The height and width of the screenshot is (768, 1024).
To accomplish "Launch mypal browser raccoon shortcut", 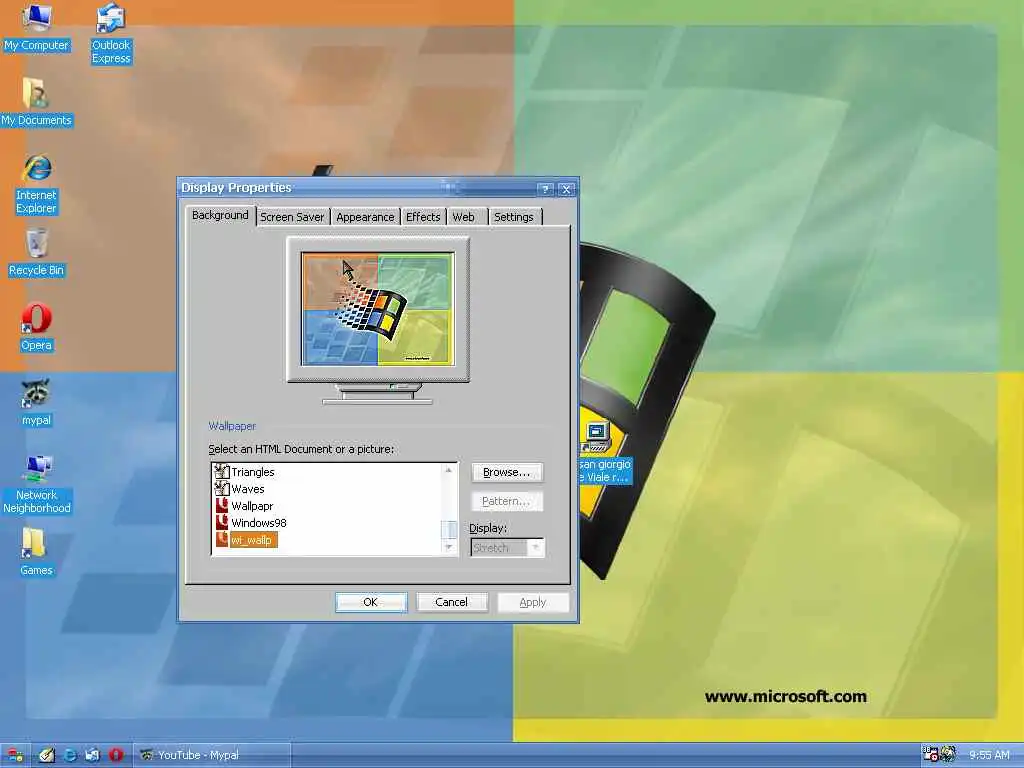I will click(x=37, y=403).
